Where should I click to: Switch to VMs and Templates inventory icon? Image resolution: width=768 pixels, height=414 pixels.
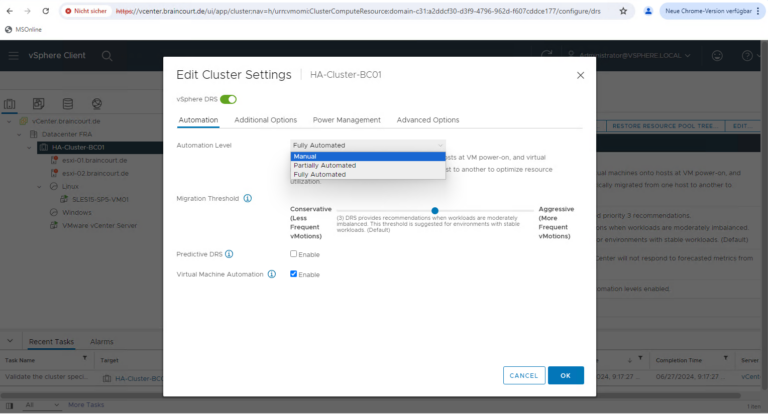point(38,103)
